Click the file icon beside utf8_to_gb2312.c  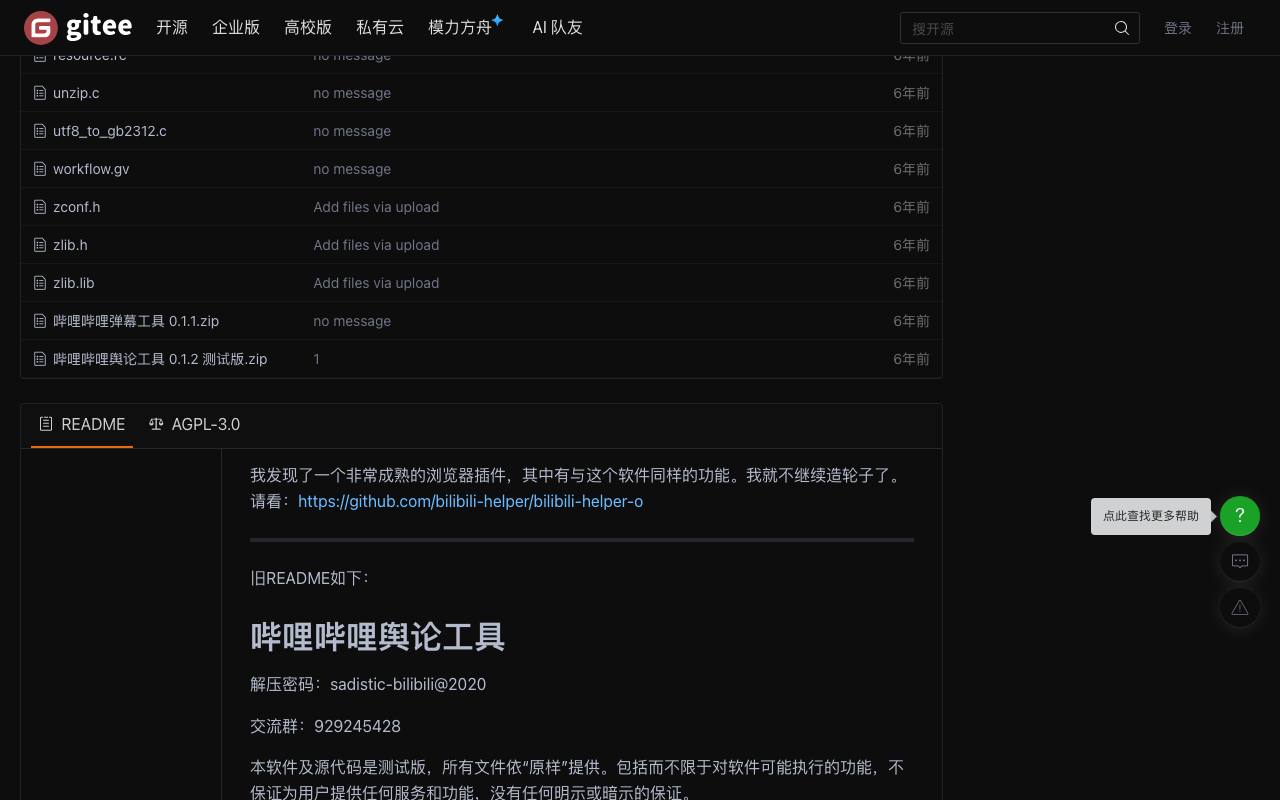40,131
